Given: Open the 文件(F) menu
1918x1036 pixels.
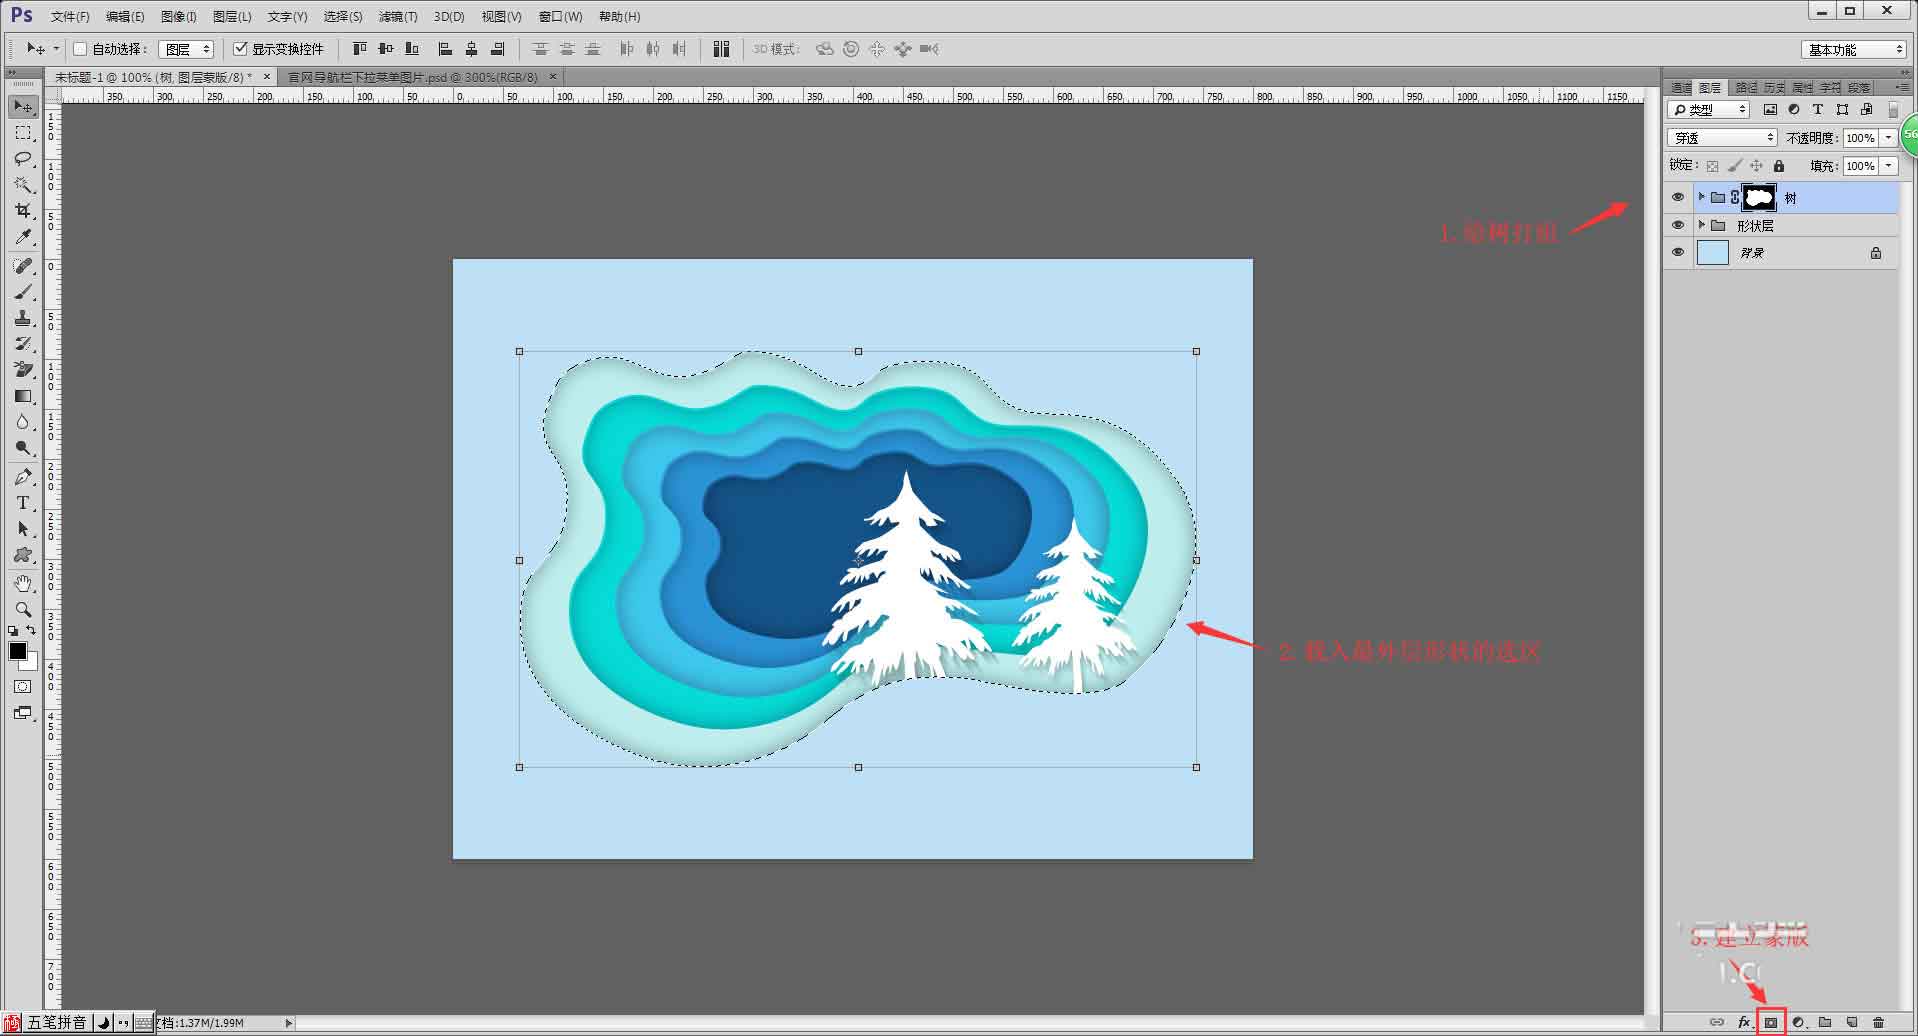Looking at the screenshot, I should (x=70, y=17).
